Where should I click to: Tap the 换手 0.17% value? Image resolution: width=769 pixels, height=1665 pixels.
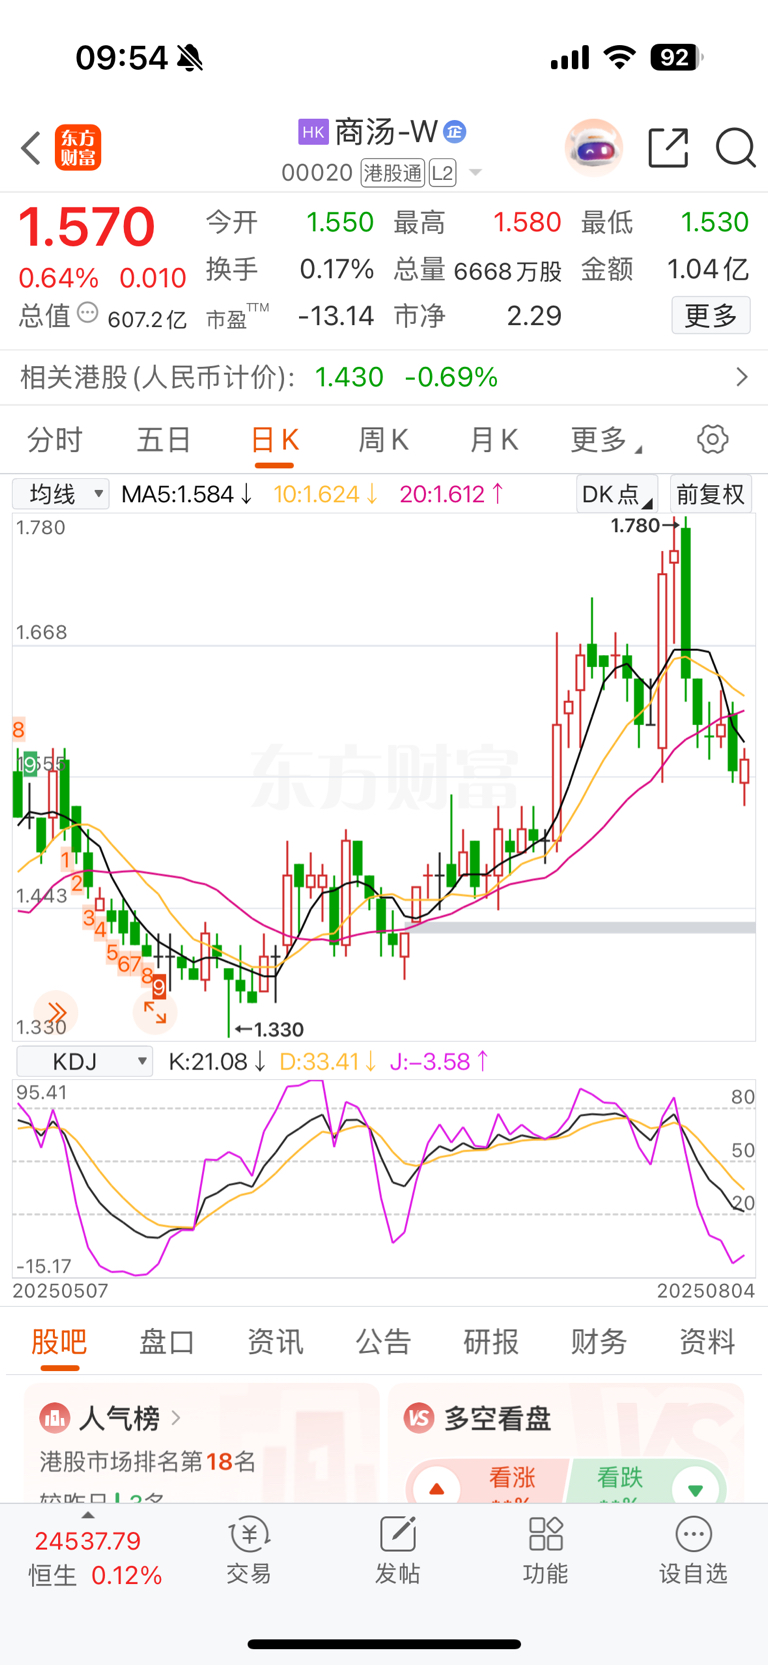[x=290, y=269]
